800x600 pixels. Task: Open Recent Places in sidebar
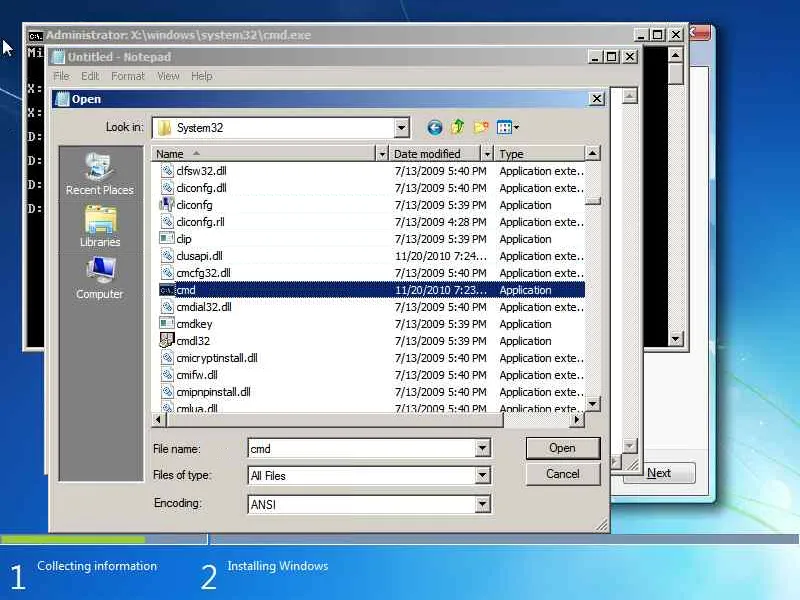(x=100, y=174)
